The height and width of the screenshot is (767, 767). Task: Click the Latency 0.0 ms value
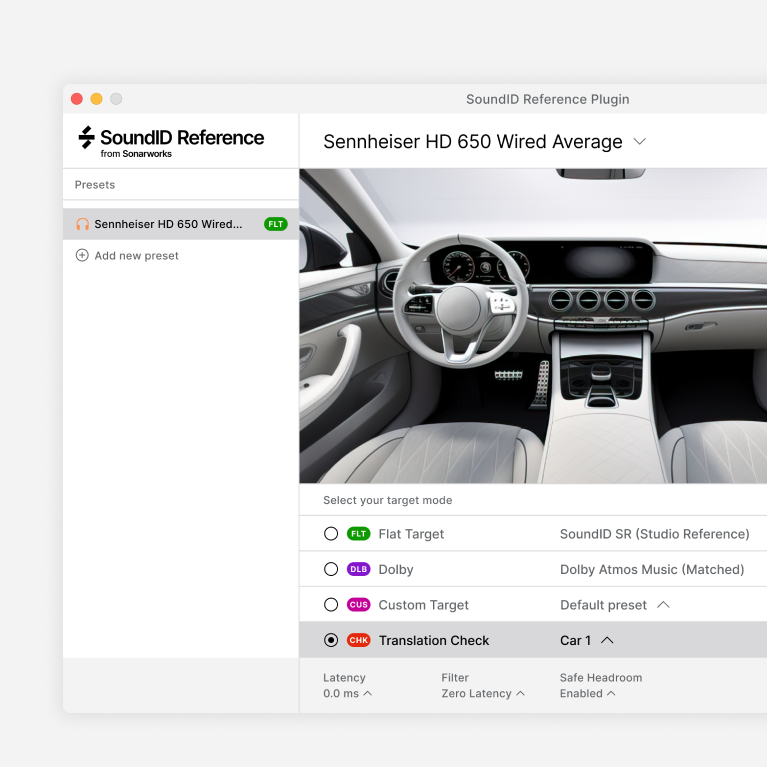coord(347,693)
